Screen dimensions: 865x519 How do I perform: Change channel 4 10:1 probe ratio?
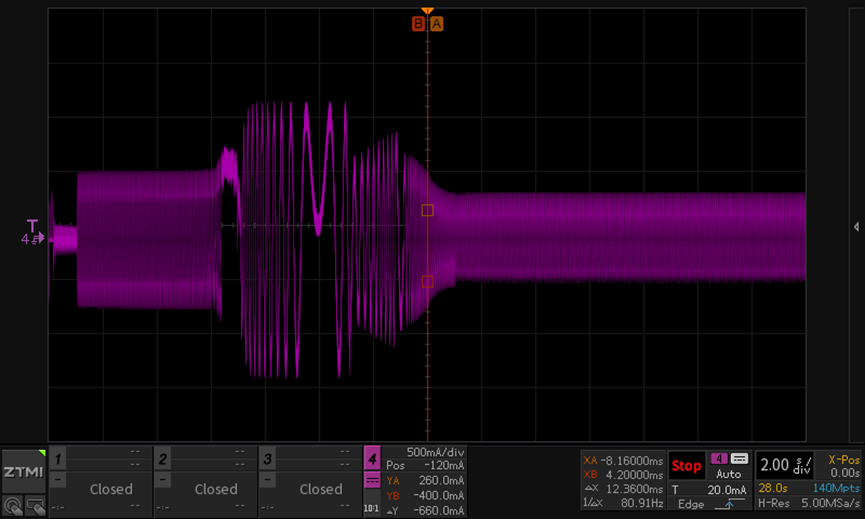click(x=372, y=508)
